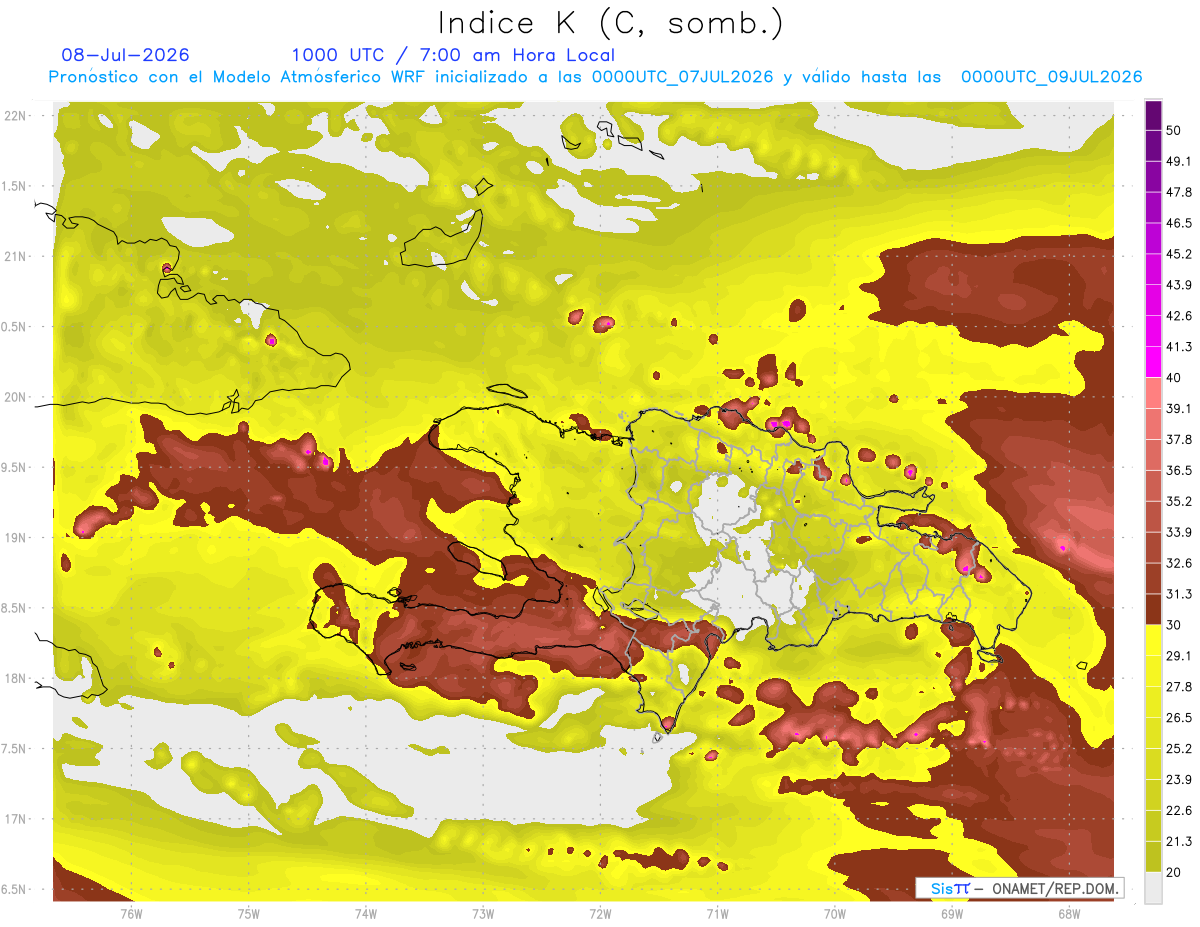Click the colorbar value "26.5"
Viewport: 1200px width, 927px height.
(x=1178, y=718)
